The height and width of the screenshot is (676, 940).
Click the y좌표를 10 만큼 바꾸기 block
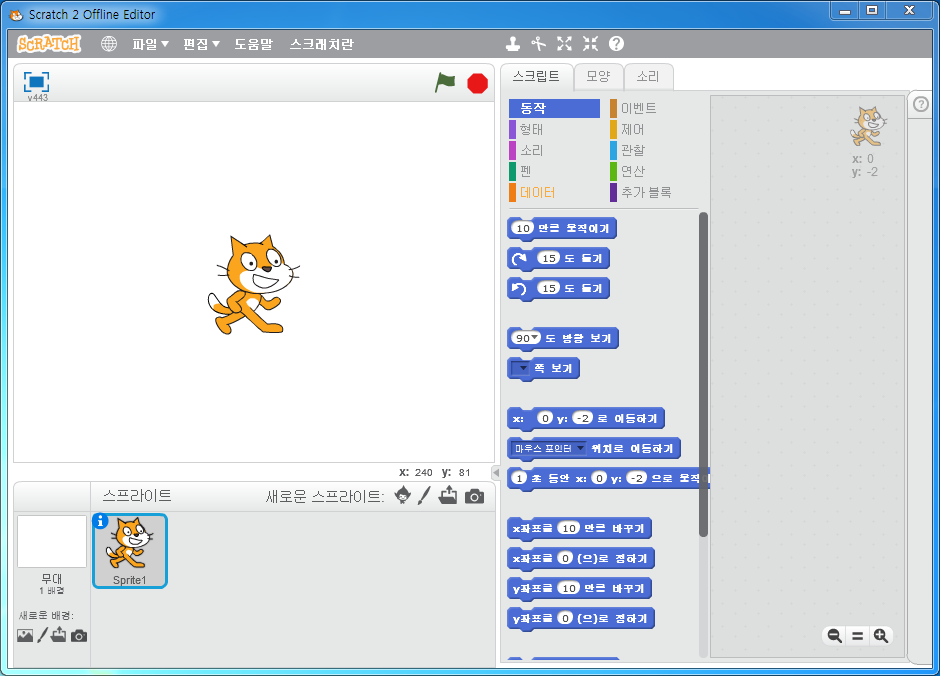(579, 588)
